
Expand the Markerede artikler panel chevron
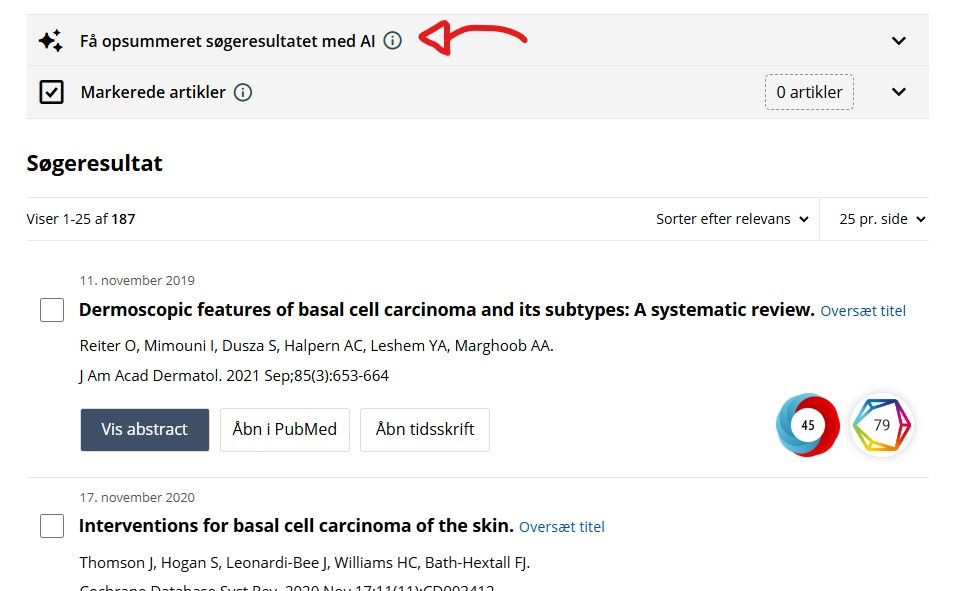coord(899,92)
